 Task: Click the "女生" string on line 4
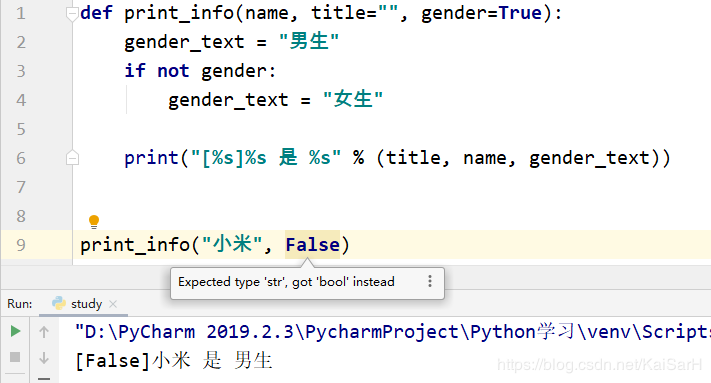click(x=353, y=99)
